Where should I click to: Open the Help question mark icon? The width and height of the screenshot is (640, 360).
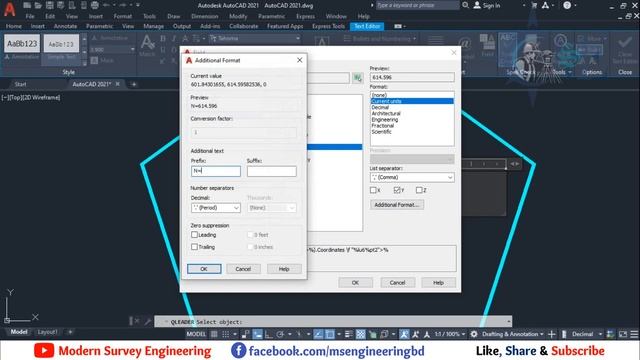[567, 5]
